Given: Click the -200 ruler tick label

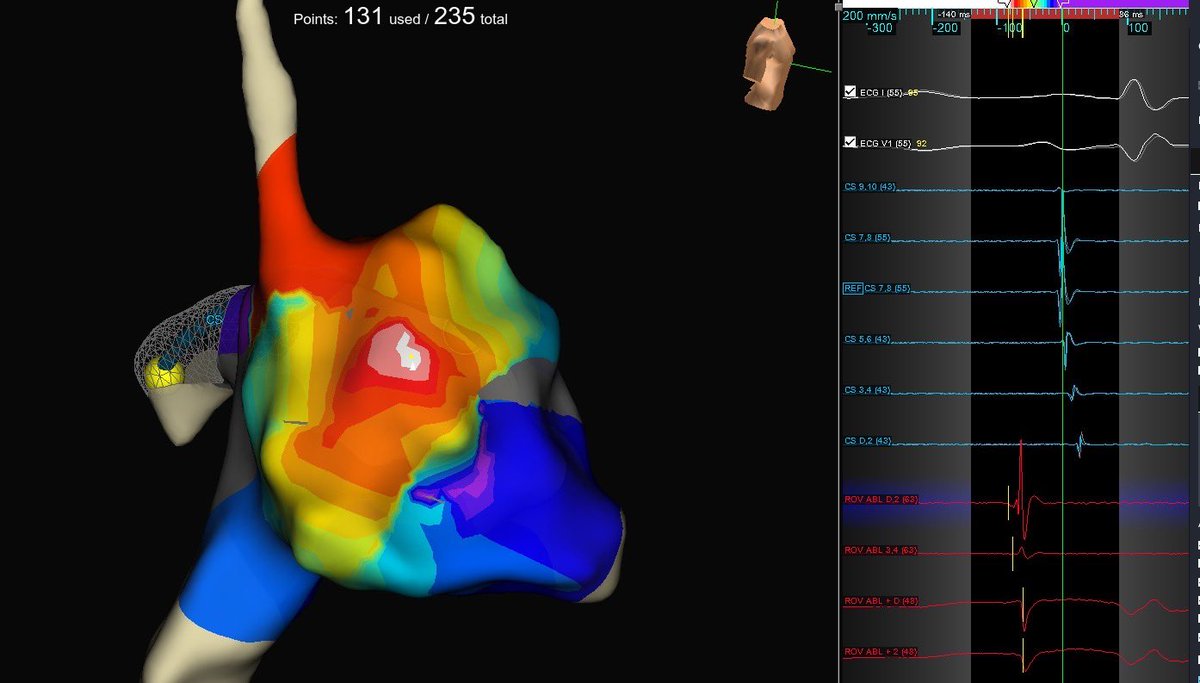Looking at the screenshot, I should 946,29.
